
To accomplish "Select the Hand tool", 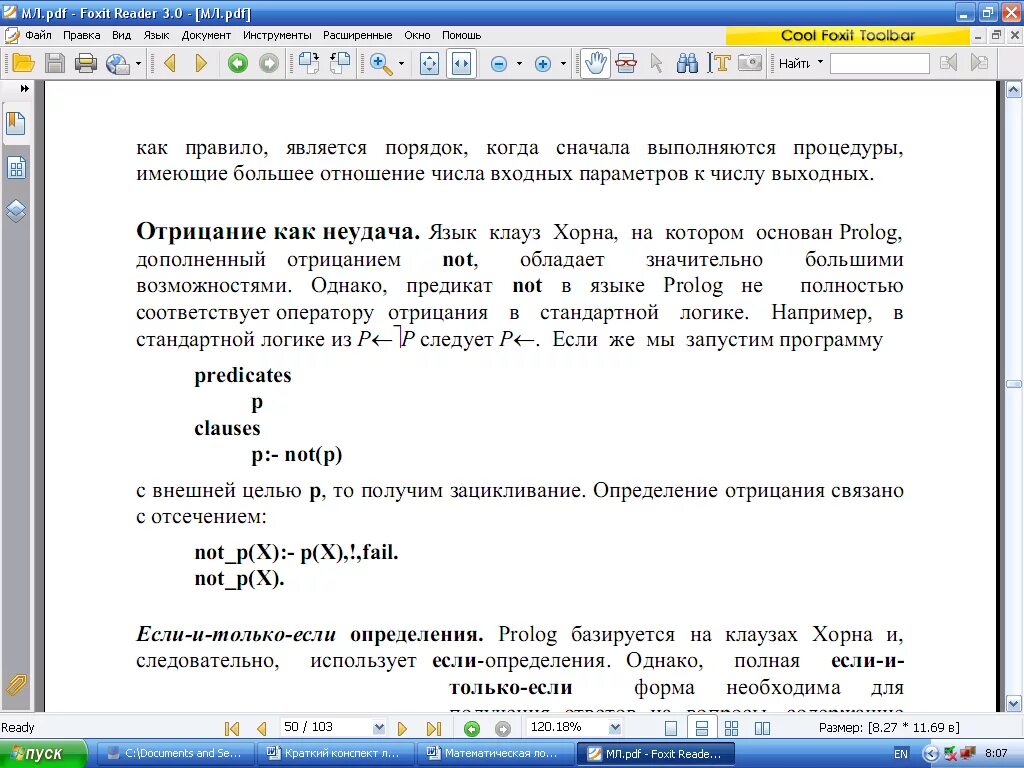I will [x=595, y=63].
